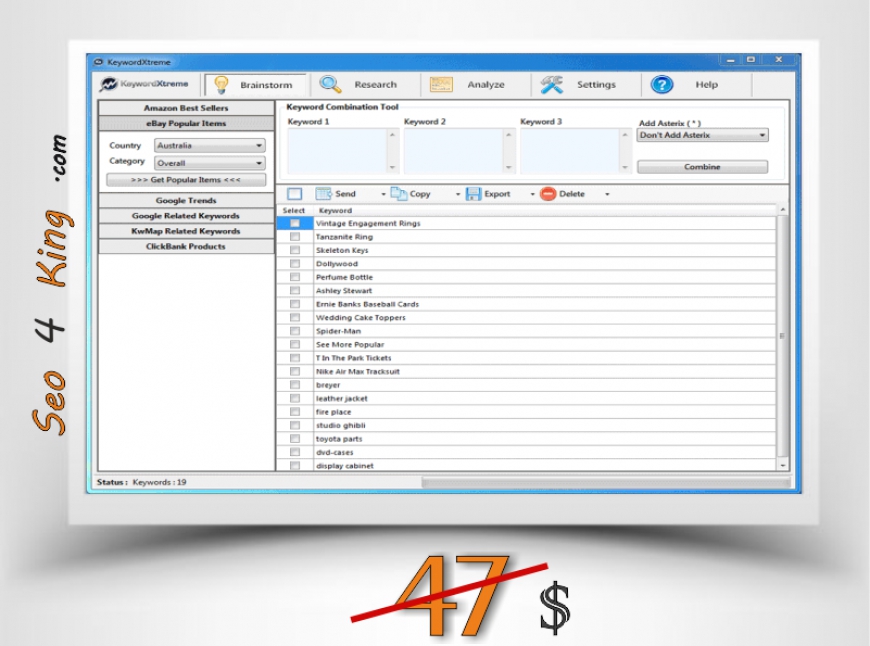The image size is (870, 646).
Task: Click the Get Popular Items button
Action: [x=186, y=180]
